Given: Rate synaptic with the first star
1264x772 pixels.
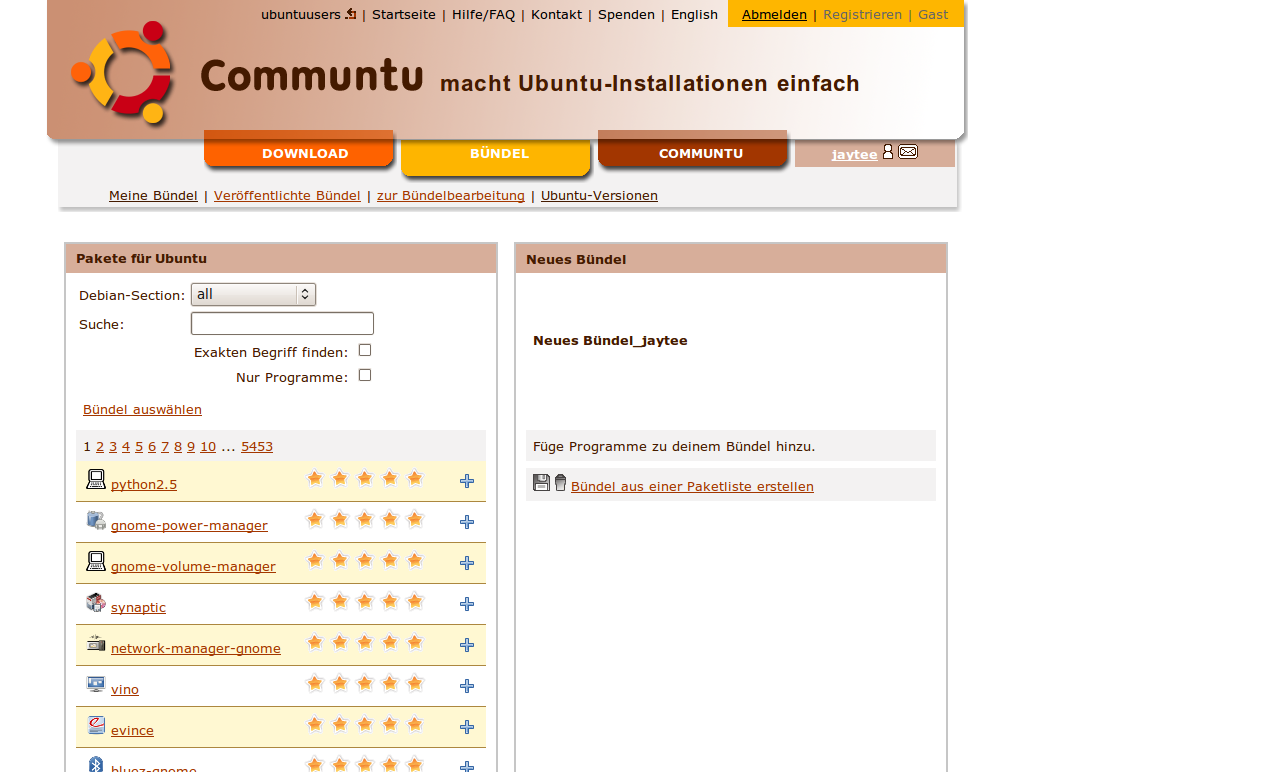Looking at the screenshot, I should pyautogui.click(x=315, y=601).
